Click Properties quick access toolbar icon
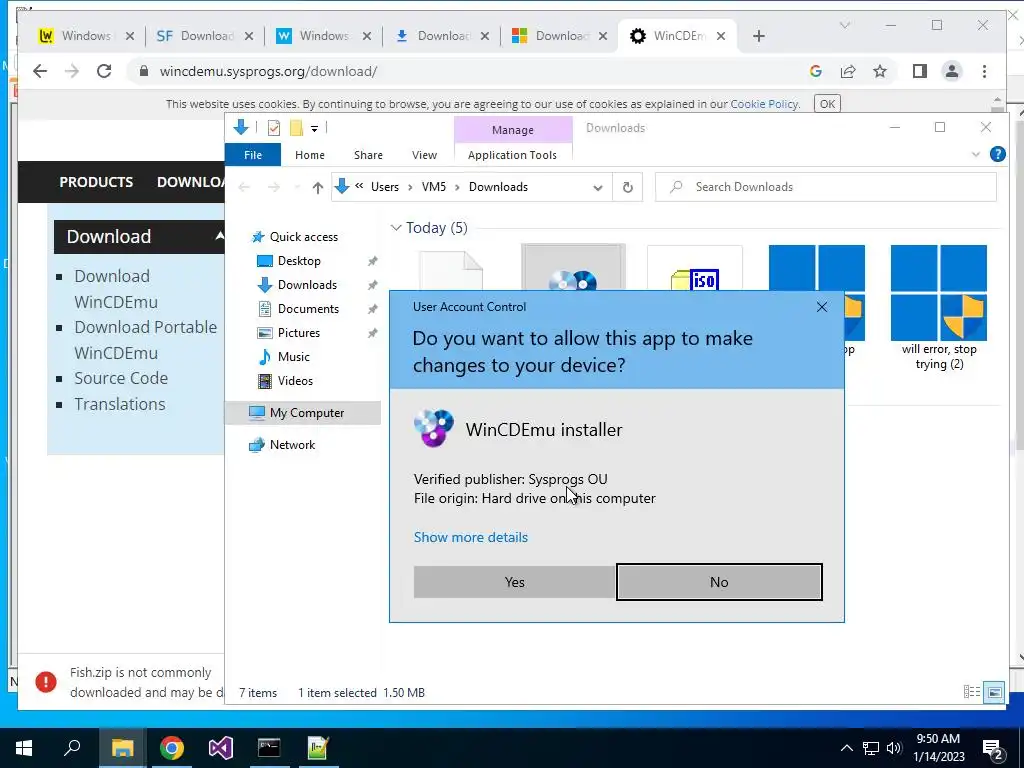Viewport: 1024px width, 768px height. pyautogui.click(x=274, y=127)
